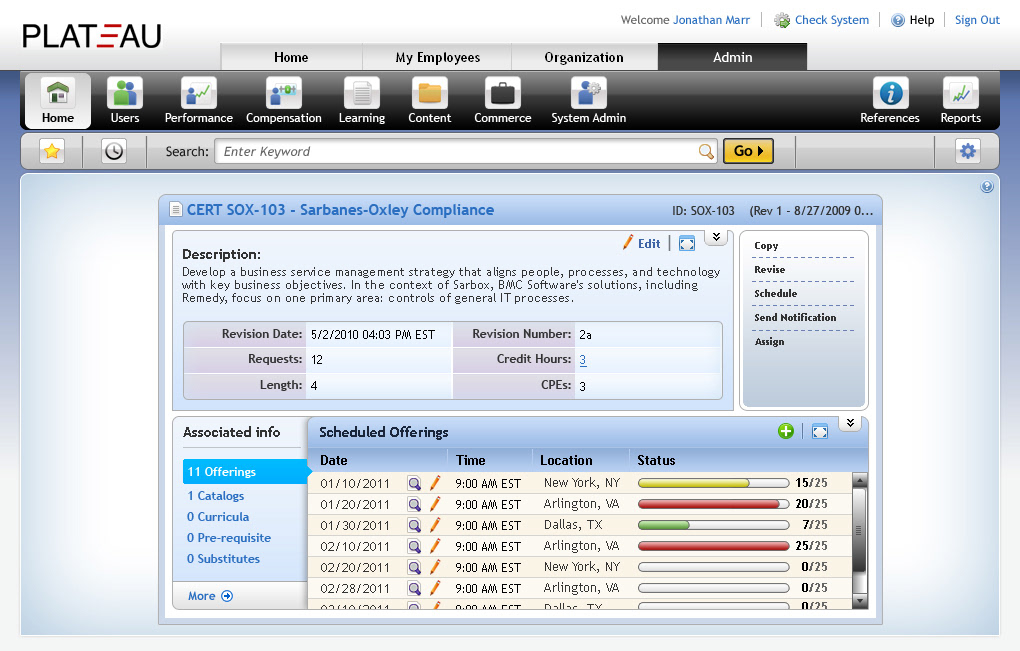This screenshot has width=1020, height=651.
Task: Click the 7/25 enrollment progress bar
Action: click(x=714, y=525)
